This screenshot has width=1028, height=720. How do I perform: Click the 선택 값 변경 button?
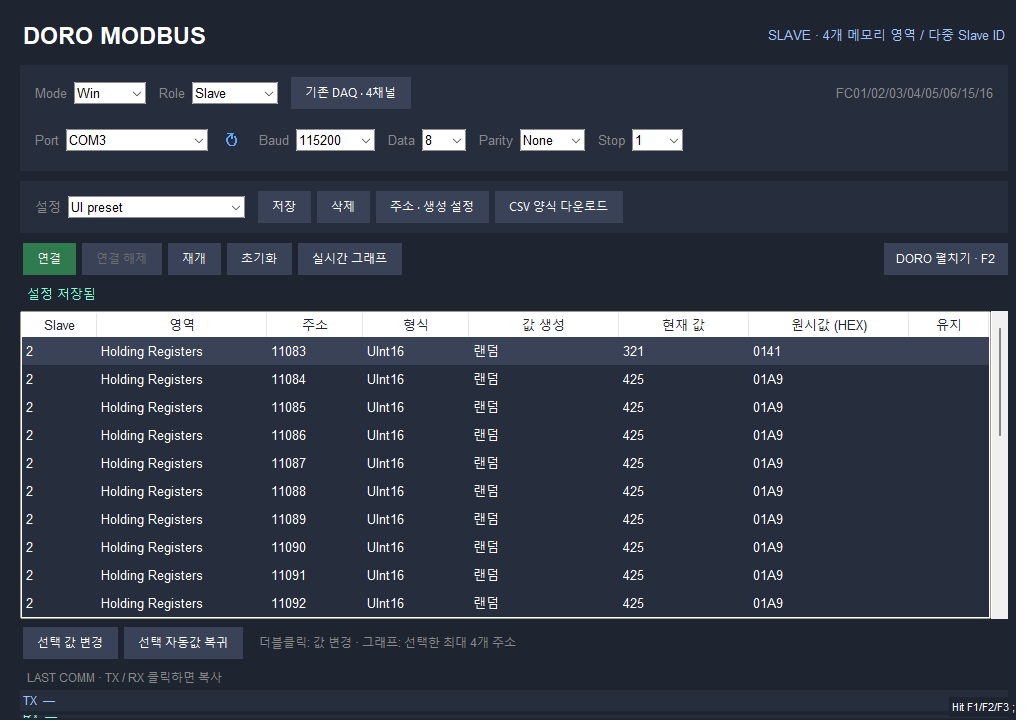[x=70, y=643]
